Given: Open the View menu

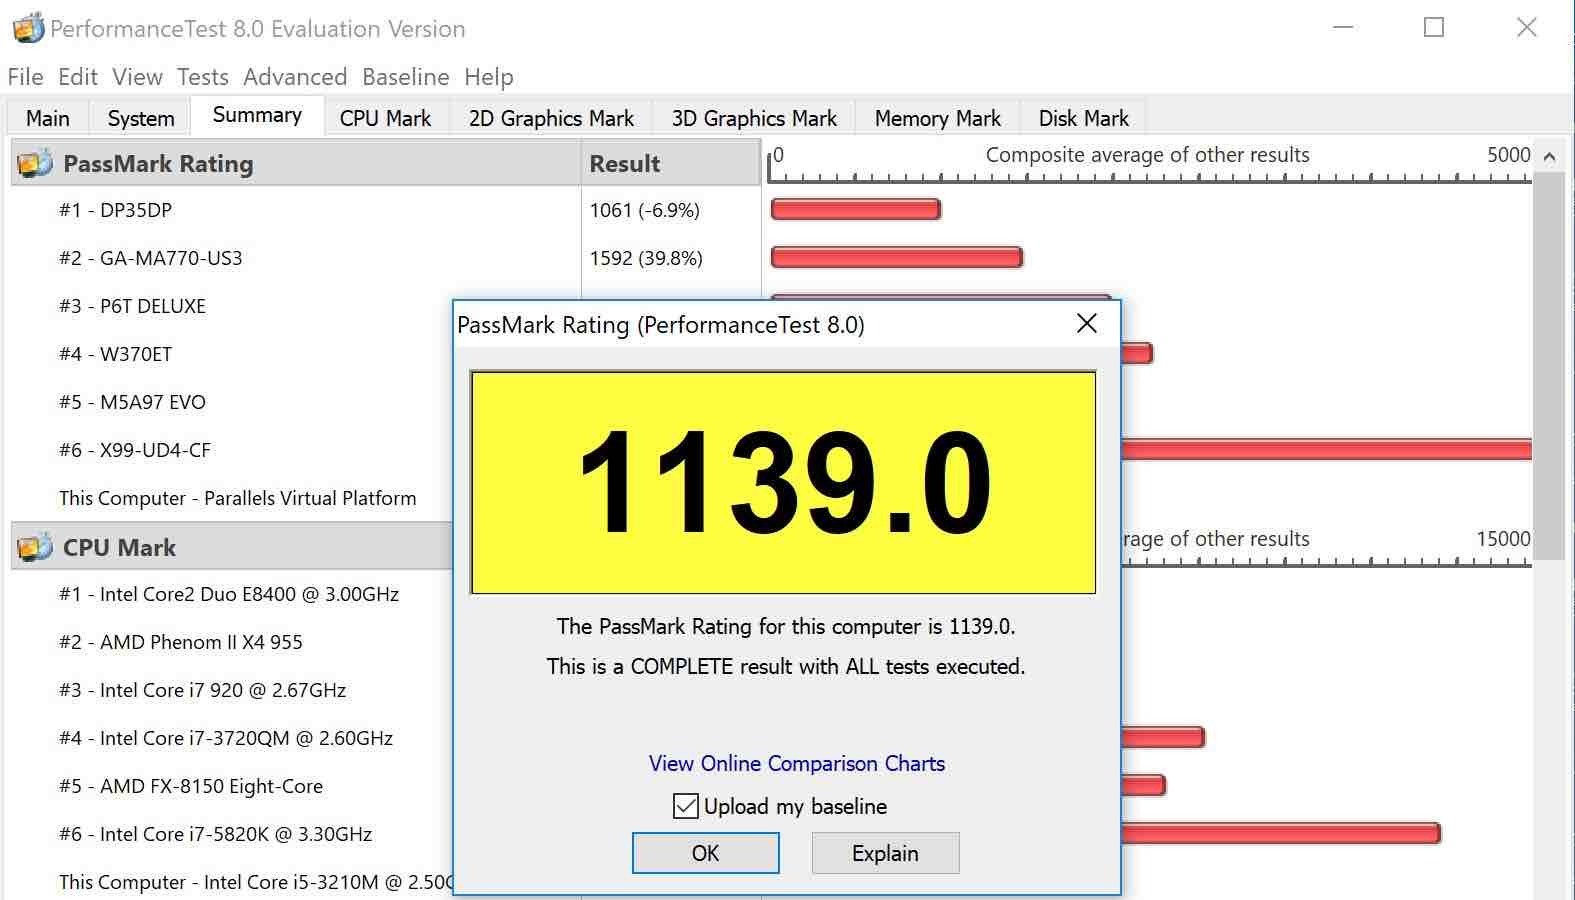Looking at the screenshot, I should click(138, 77).
